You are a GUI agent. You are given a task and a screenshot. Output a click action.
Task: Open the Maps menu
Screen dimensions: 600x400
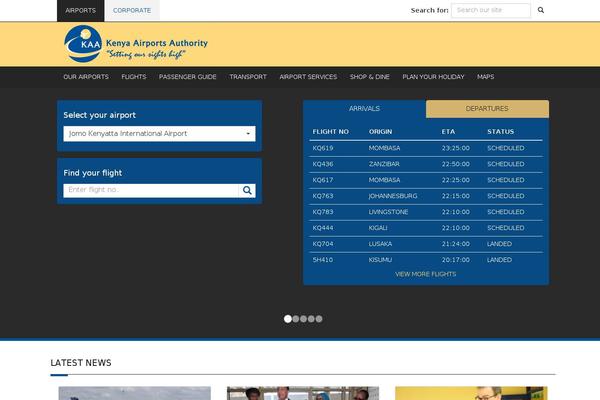click(486, 77)
